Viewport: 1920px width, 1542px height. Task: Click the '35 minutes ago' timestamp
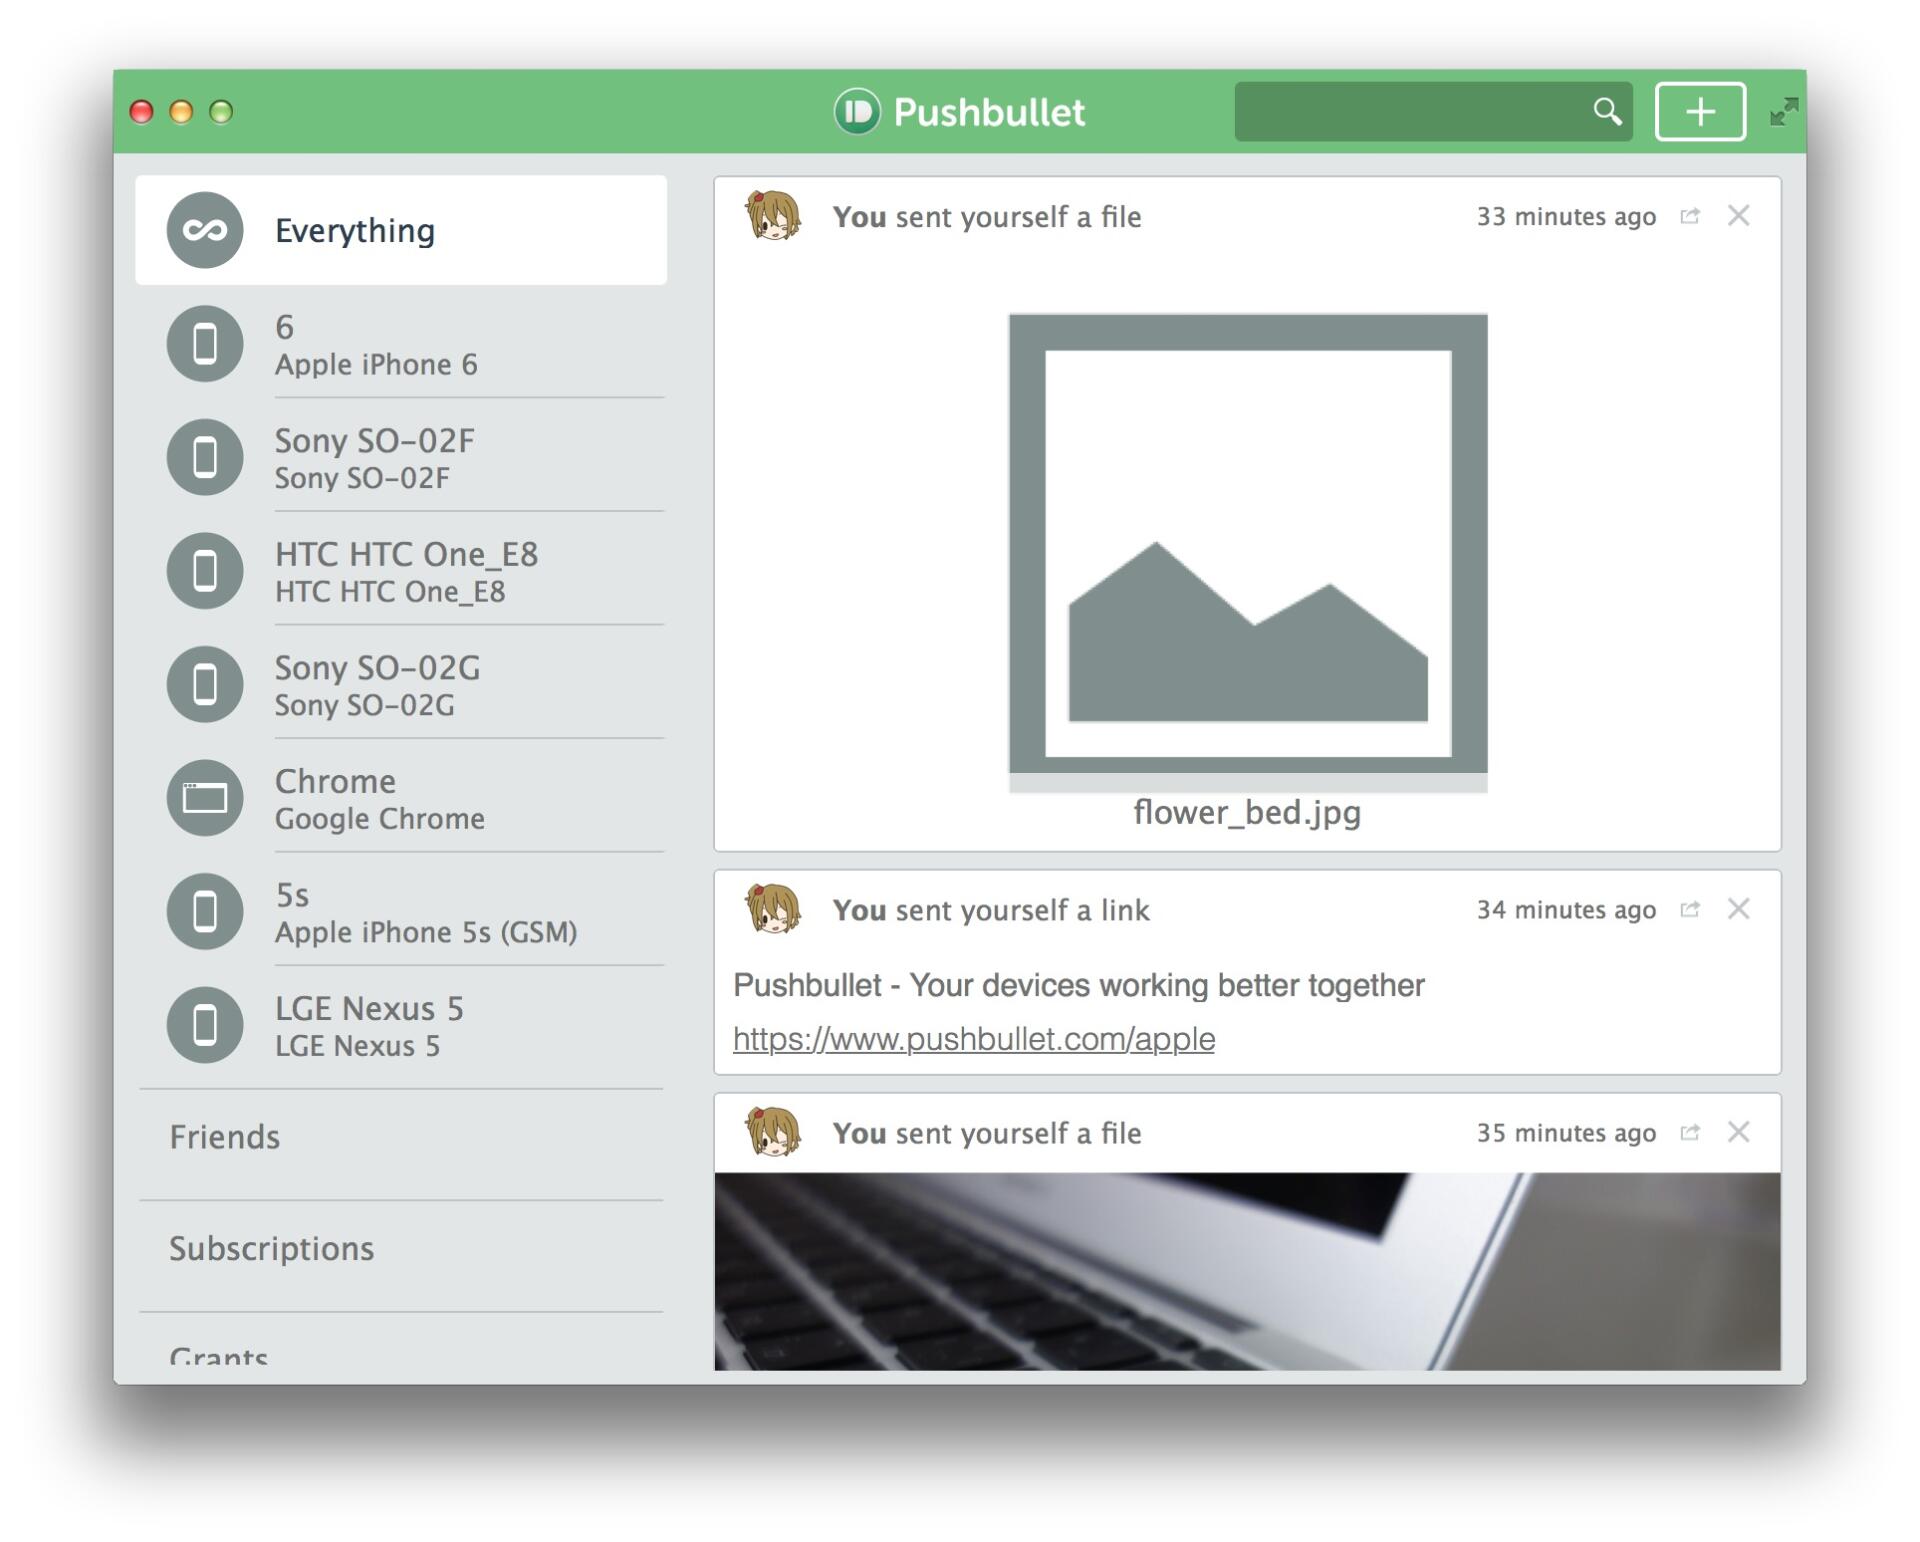[1566, 1132]
